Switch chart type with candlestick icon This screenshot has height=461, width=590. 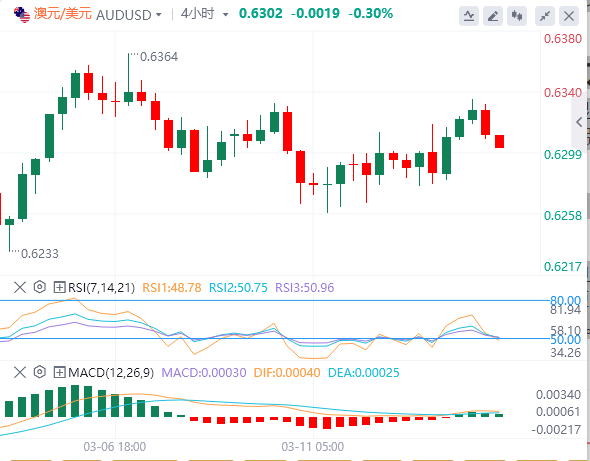tap(517, 16)
